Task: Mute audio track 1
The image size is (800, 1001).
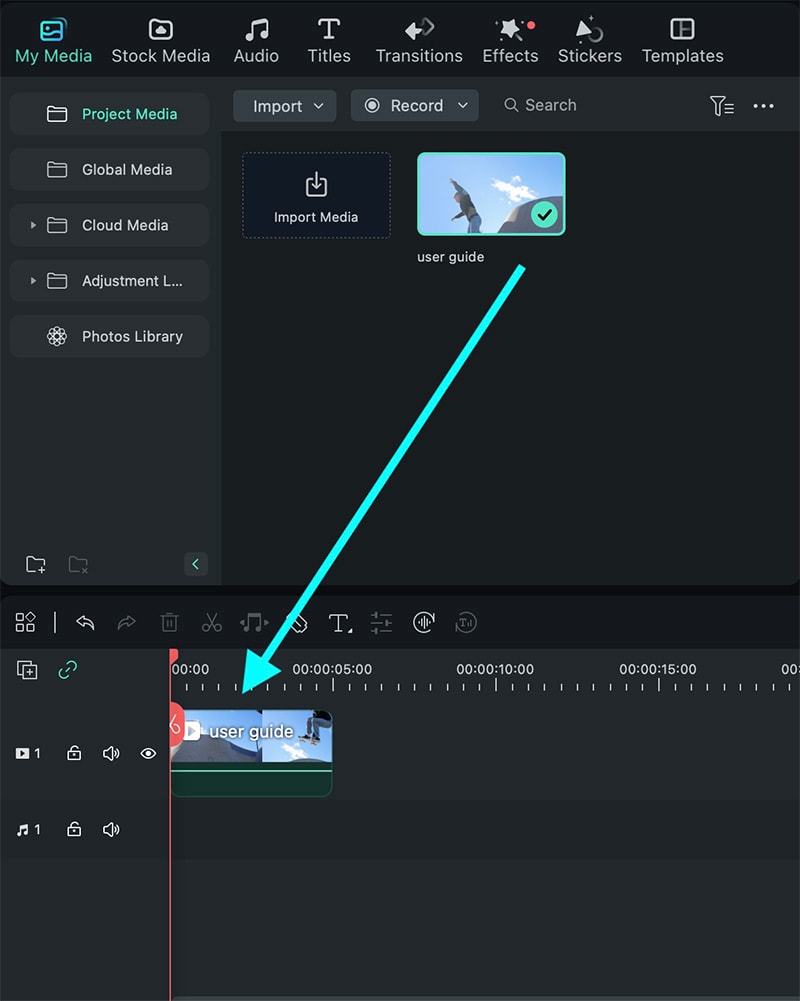Action: coord(111,829)
